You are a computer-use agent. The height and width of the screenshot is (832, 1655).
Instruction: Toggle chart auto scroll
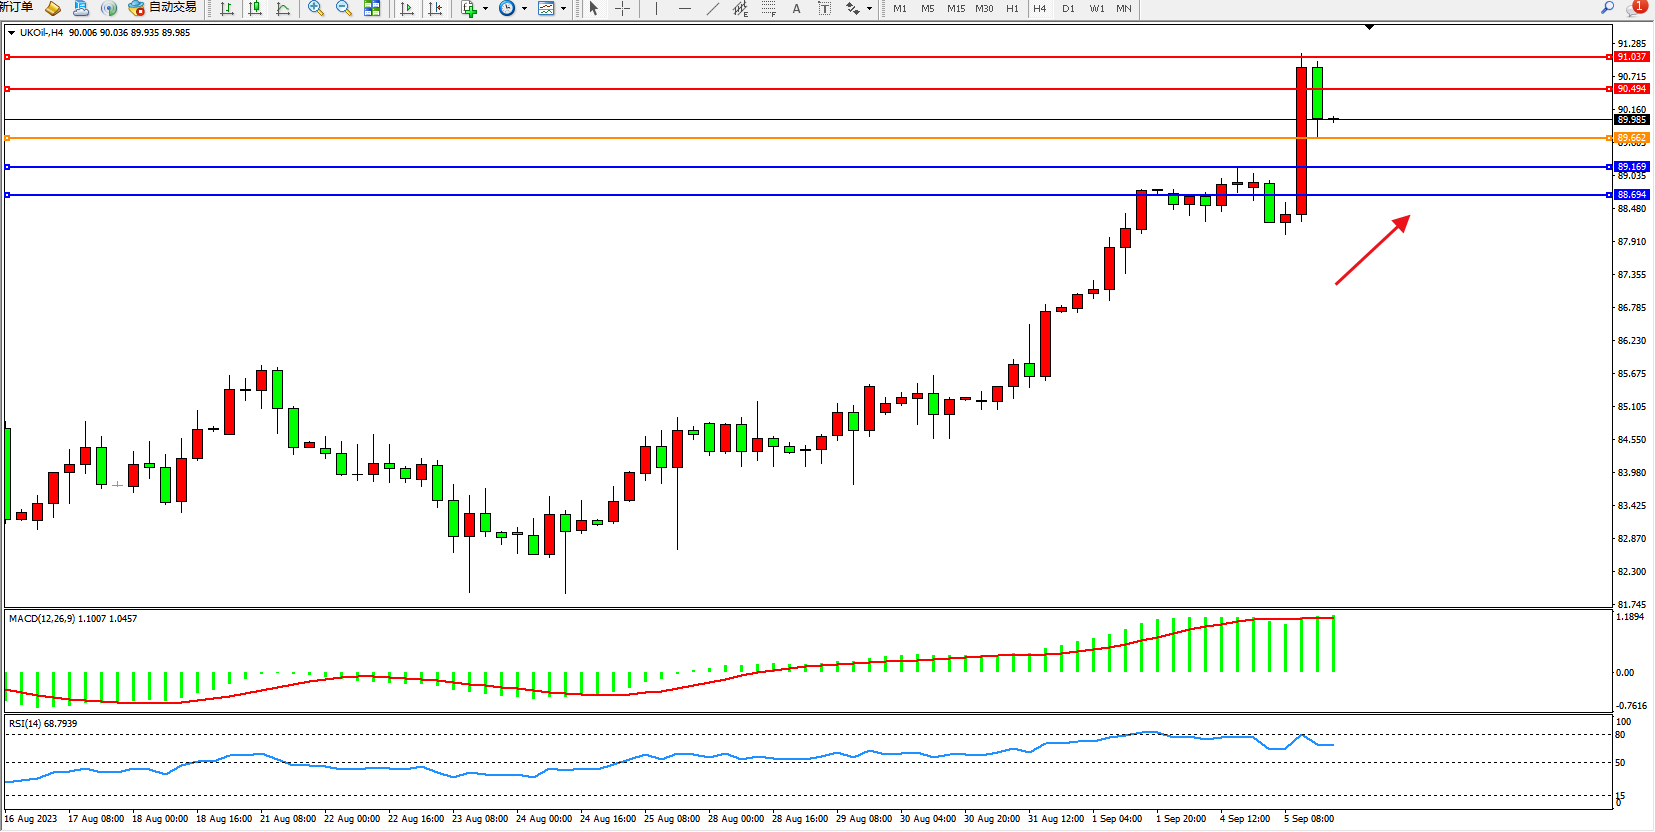click(407, 9)
